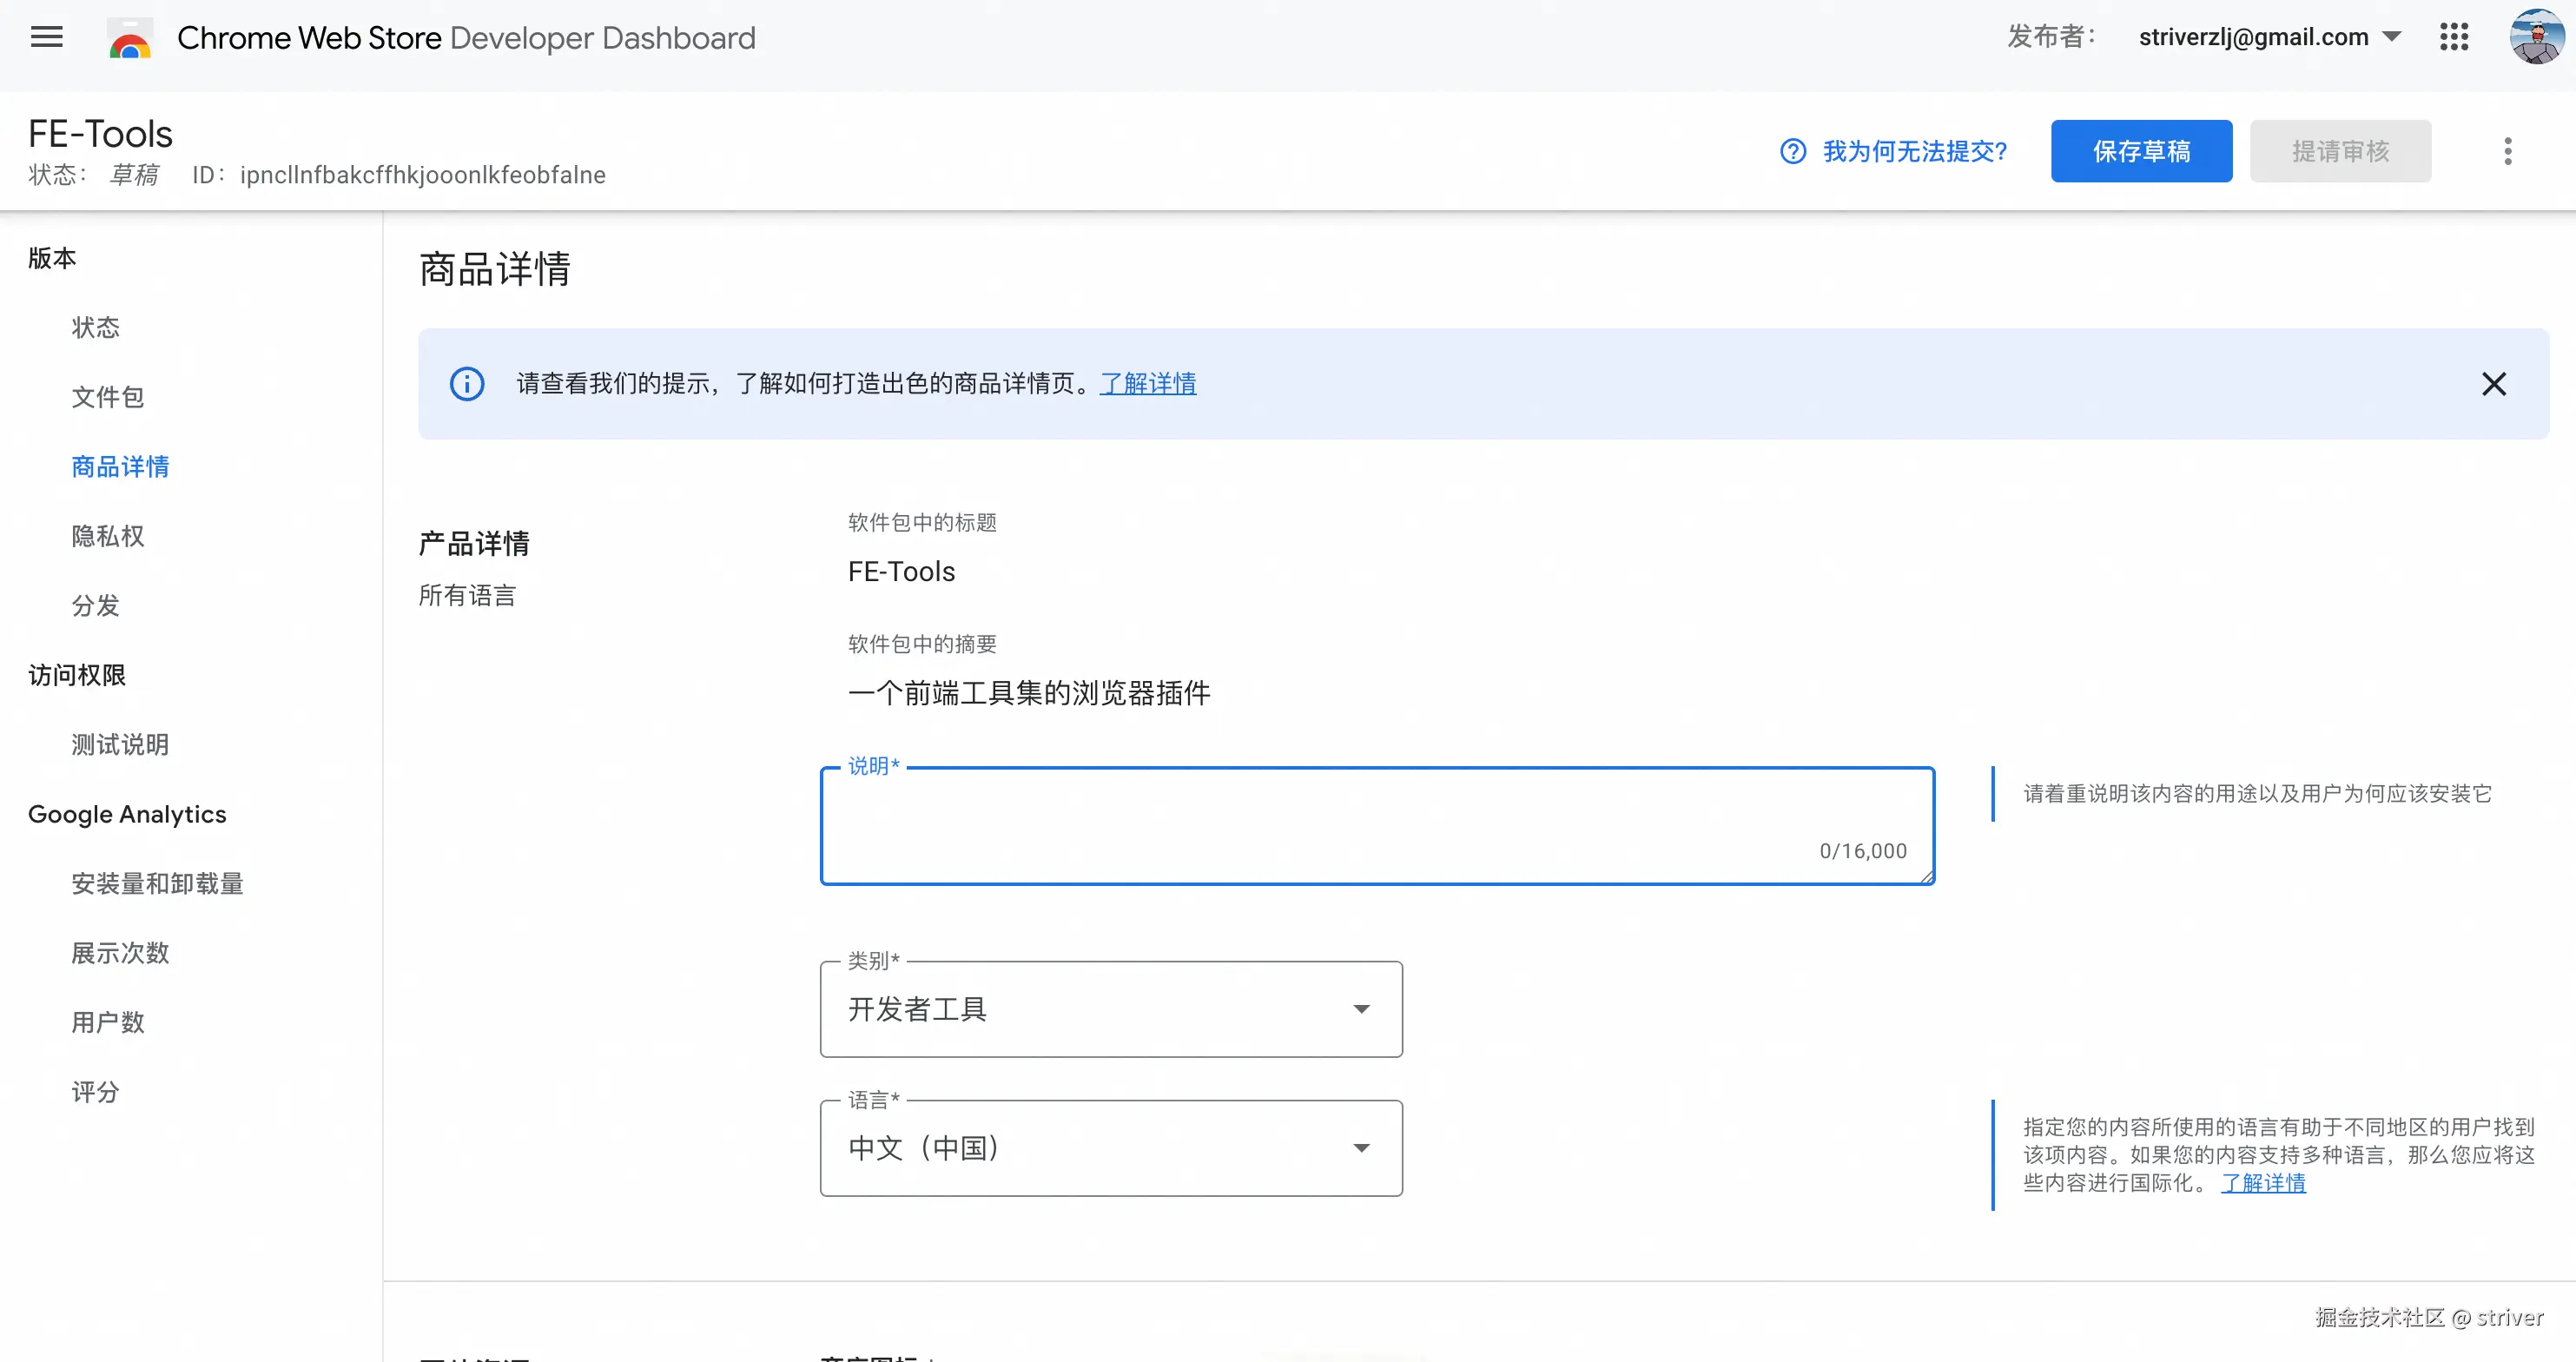Click the FE-Tools item name header
The image size is (2576, 1362).
100,133
